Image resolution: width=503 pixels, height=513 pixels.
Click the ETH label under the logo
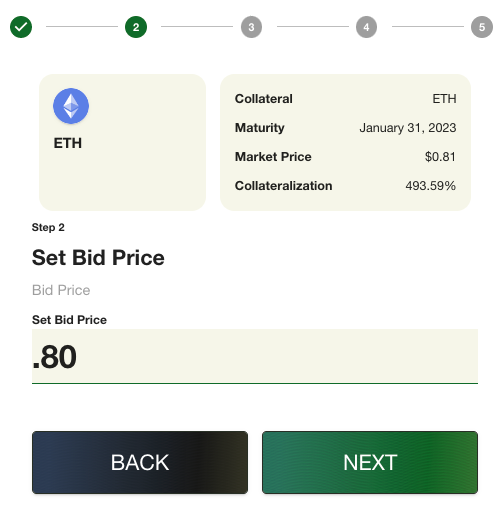click(68, 143)
